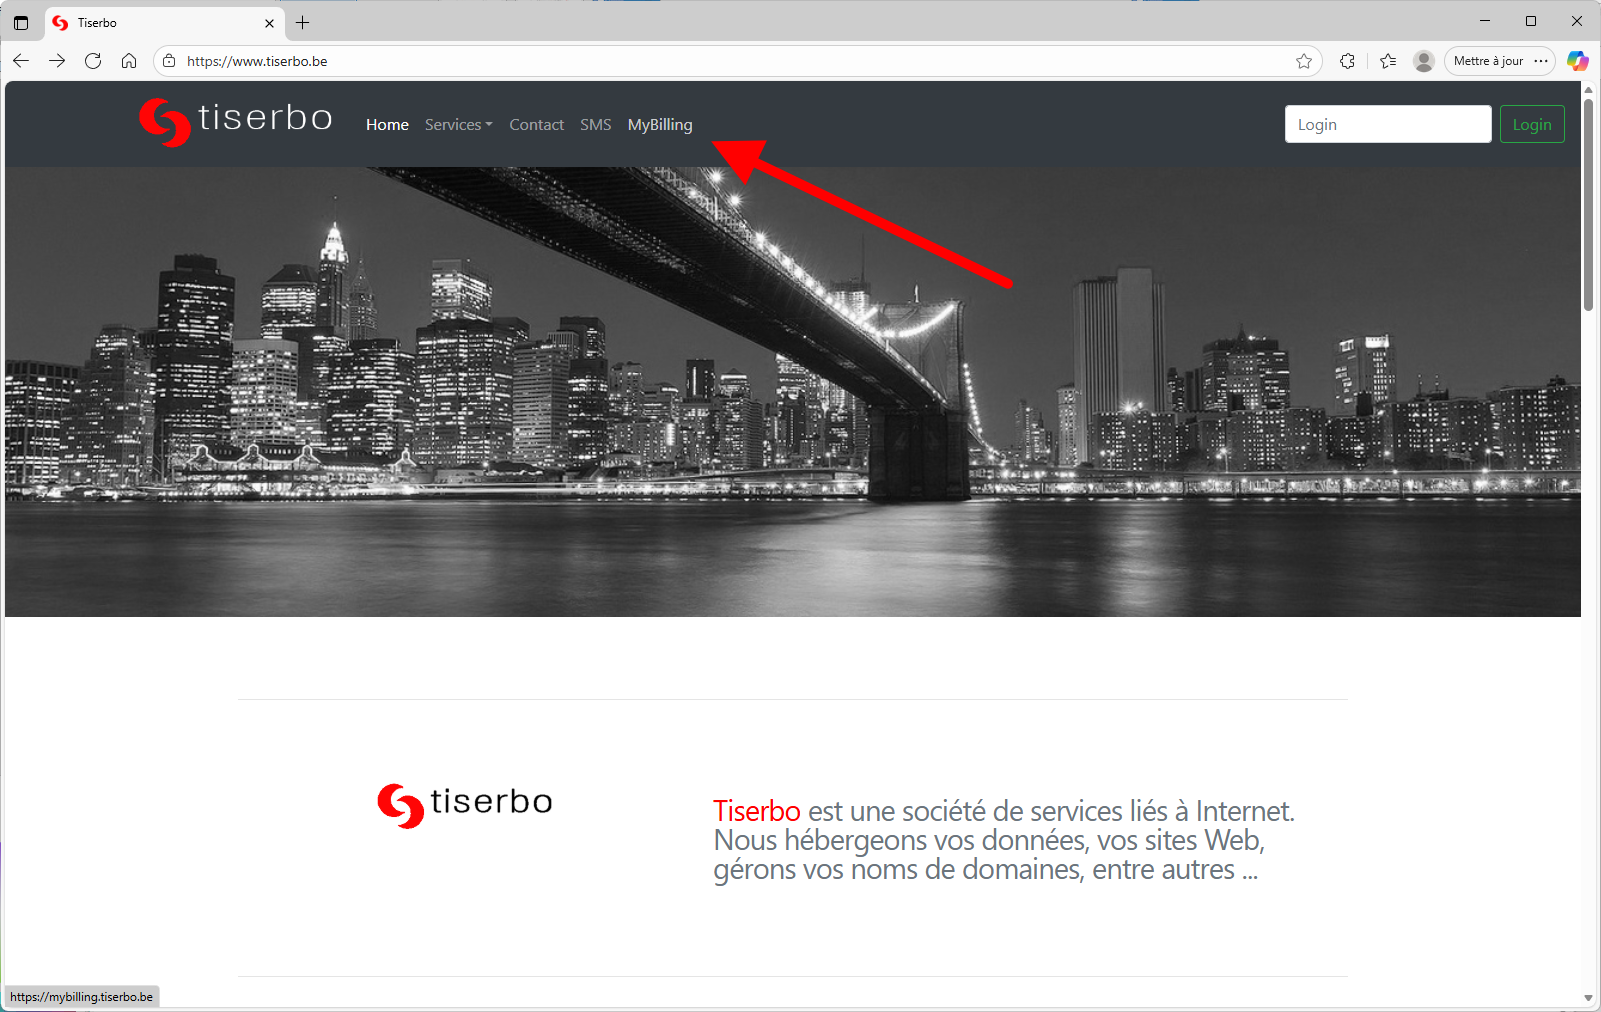Click the Tiserbo logo in the navbar
This screenshot has width=1601, height=1012.
pyautogui.click(x=234, y=122)
